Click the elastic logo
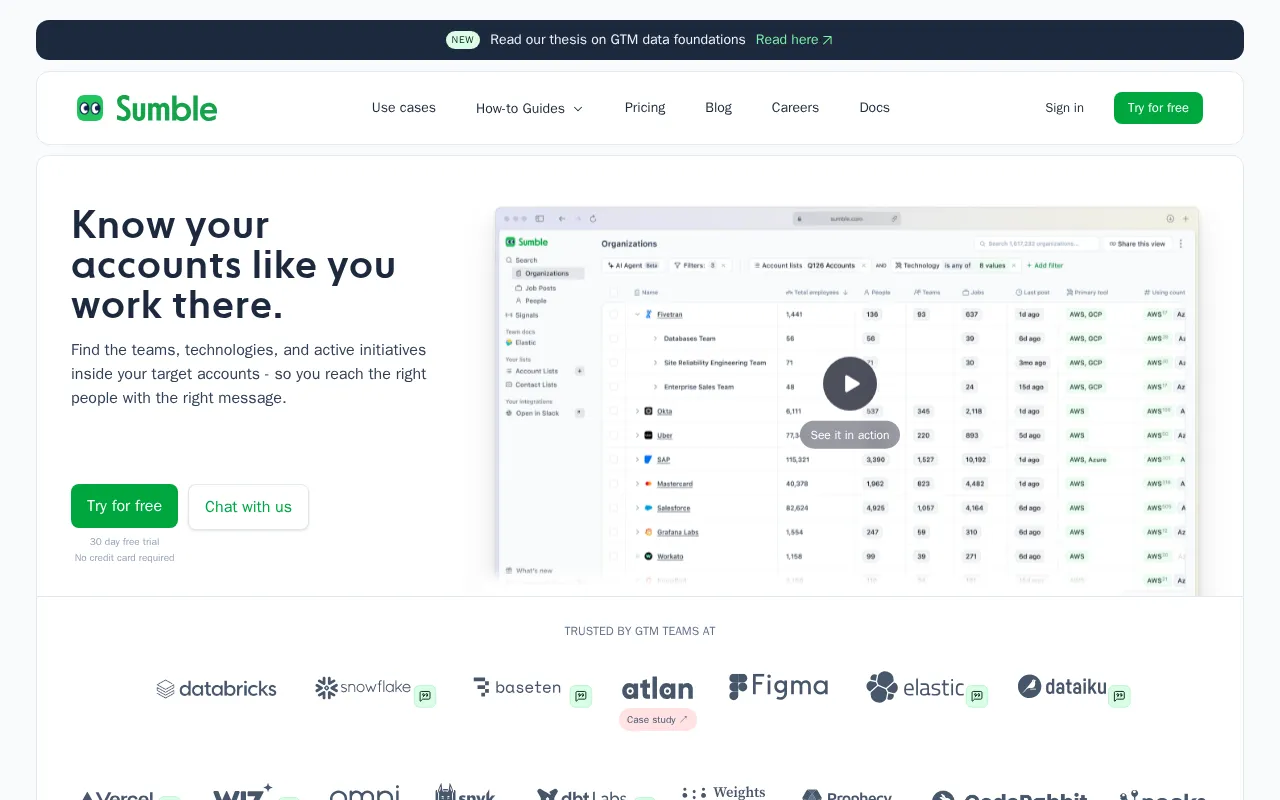The height and width of the screenshot is (800, 1280). click(915, 687)
